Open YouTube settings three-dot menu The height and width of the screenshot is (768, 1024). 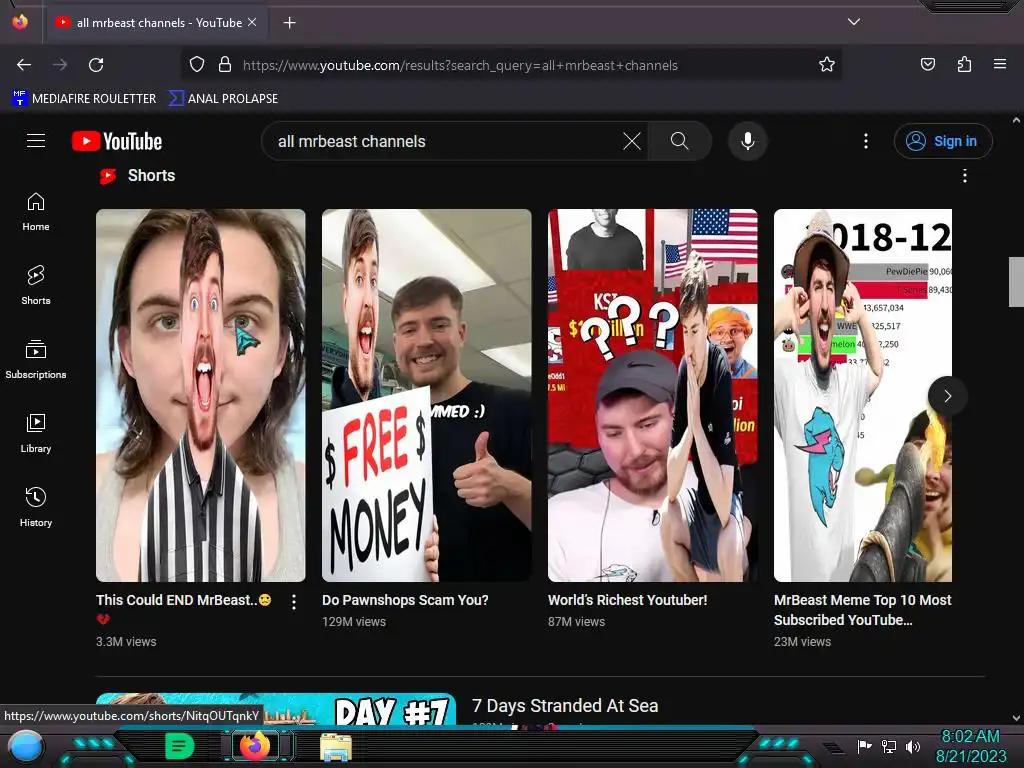click(x=866, y=141)
